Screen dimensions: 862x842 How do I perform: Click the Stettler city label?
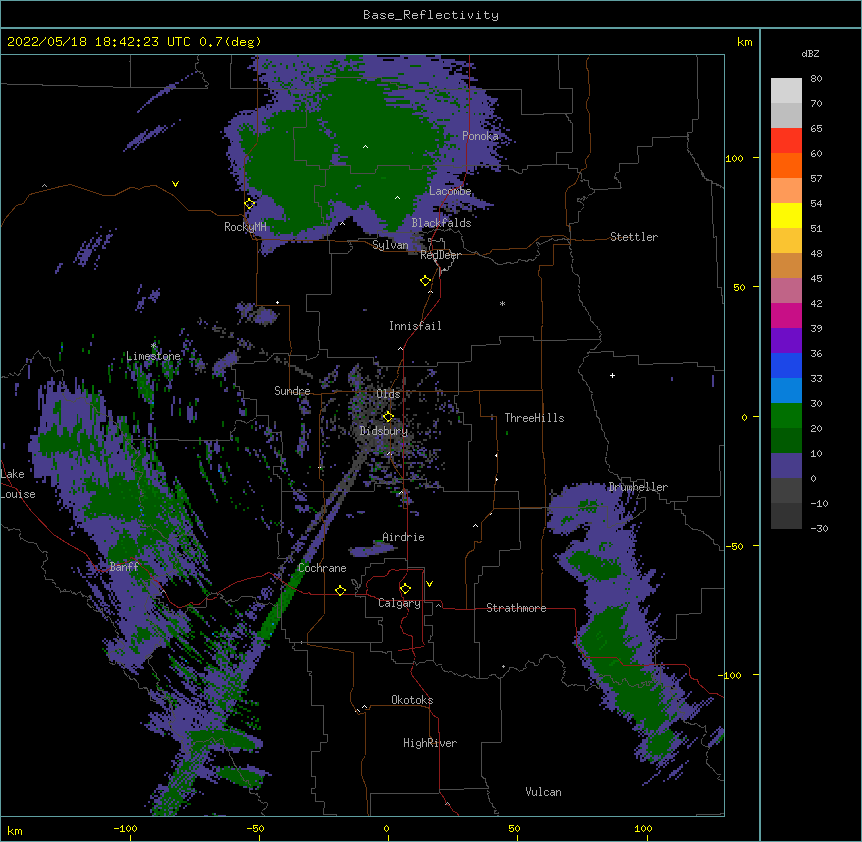634,237
